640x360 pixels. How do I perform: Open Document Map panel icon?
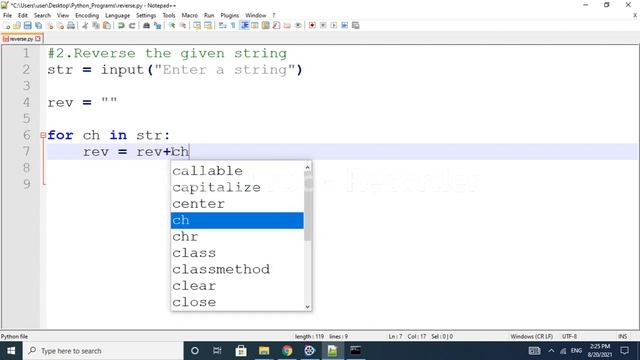(x=265, y=25)
